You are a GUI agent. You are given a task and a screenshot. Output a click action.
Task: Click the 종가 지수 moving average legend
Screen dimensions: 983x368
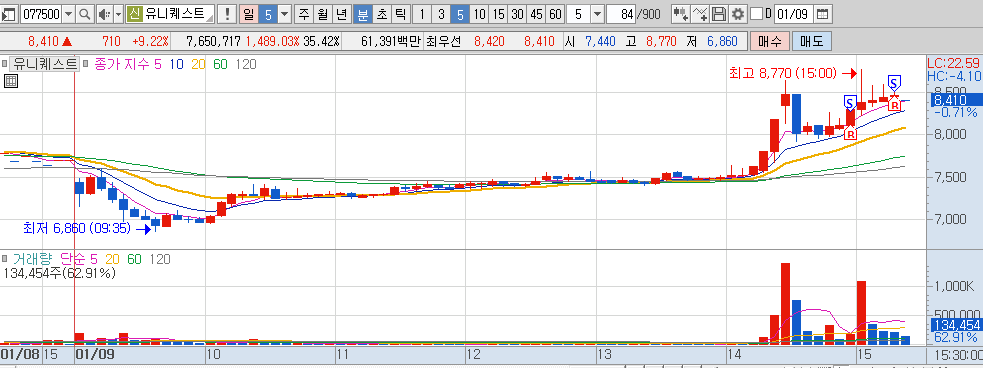[x=122, y=64]
